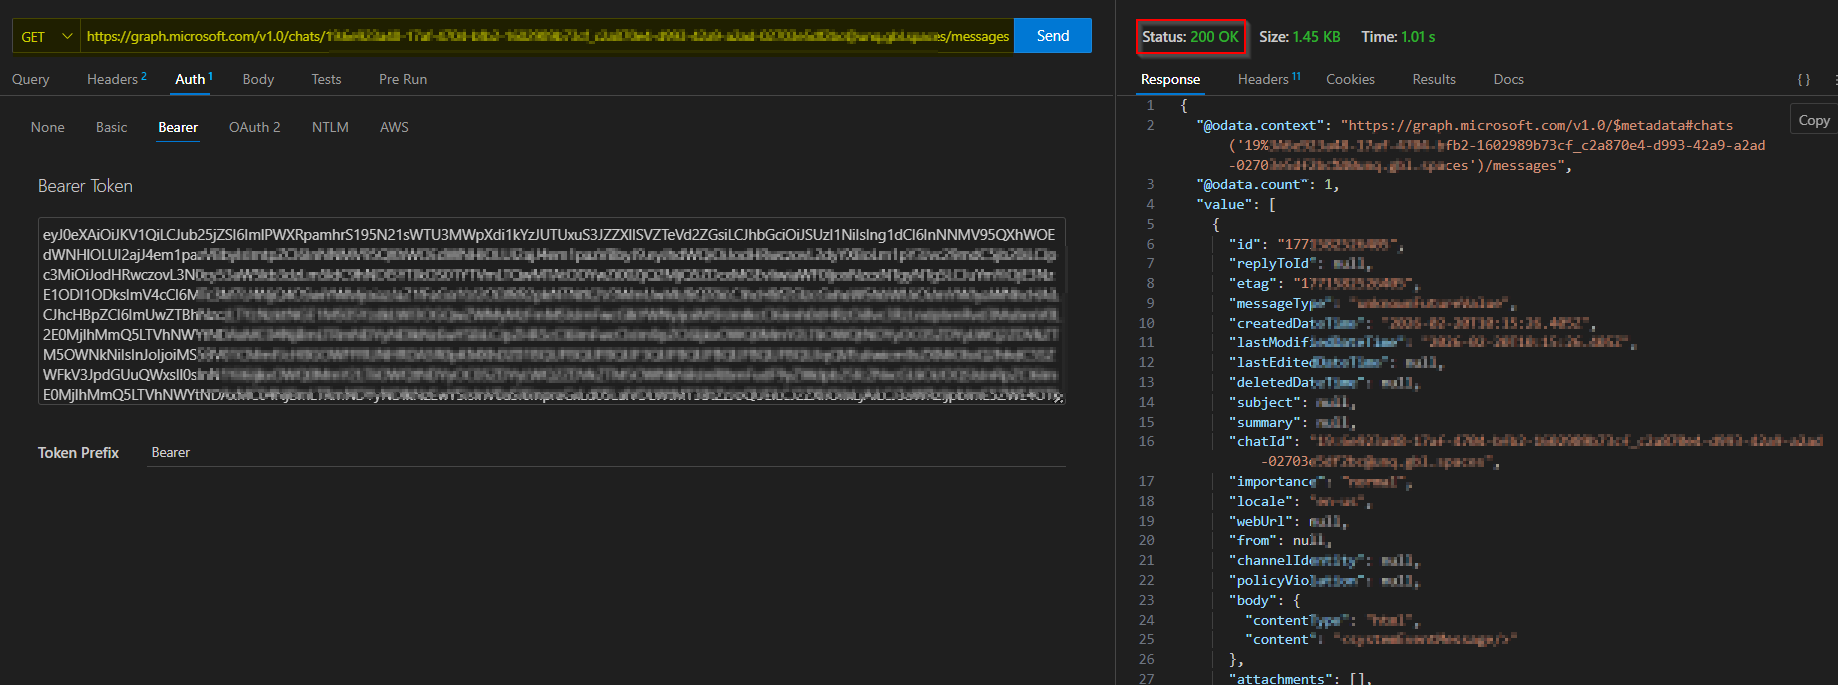Screen dimensions: 1838x685
Task: Click the Size 1.45 KB text
Action: click(x=1299, y=37)
